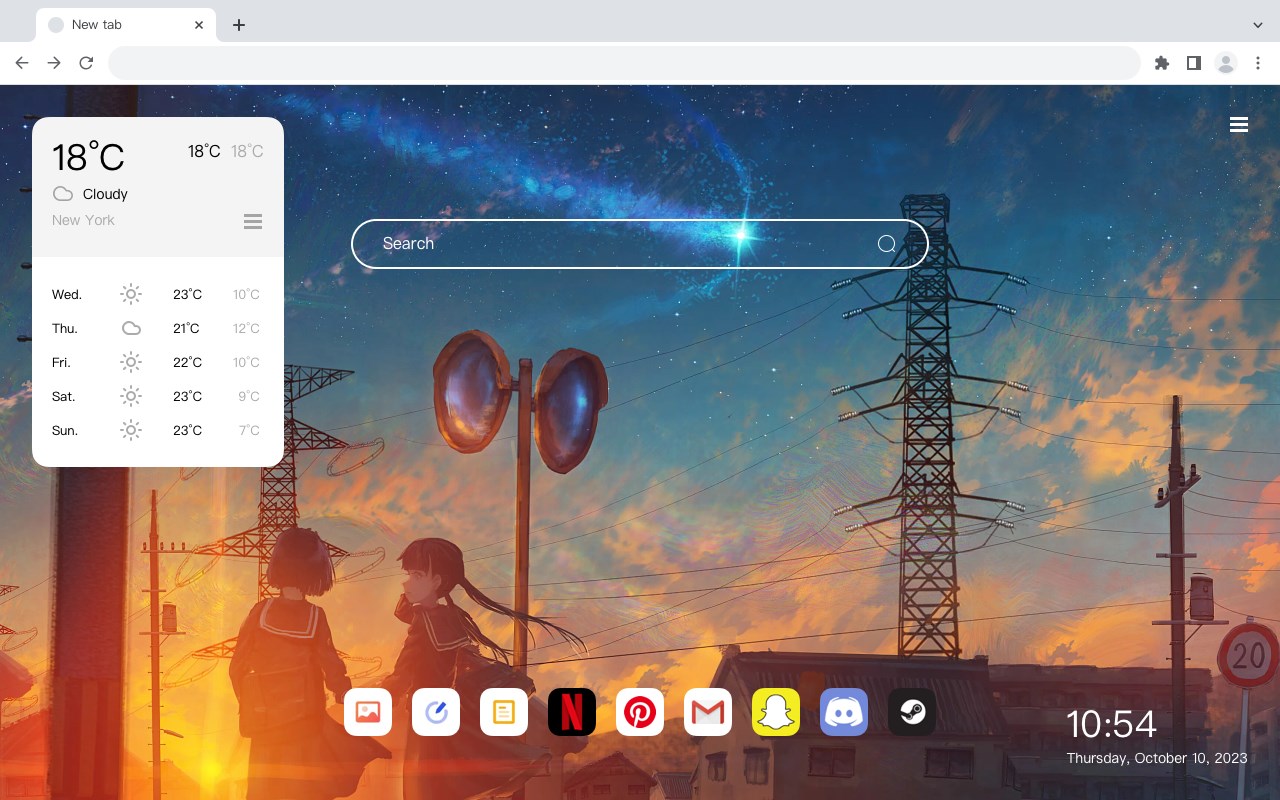Open the weather widget menu icon
The width and height of the screenshot is (1280, 800).
(253, 221)
